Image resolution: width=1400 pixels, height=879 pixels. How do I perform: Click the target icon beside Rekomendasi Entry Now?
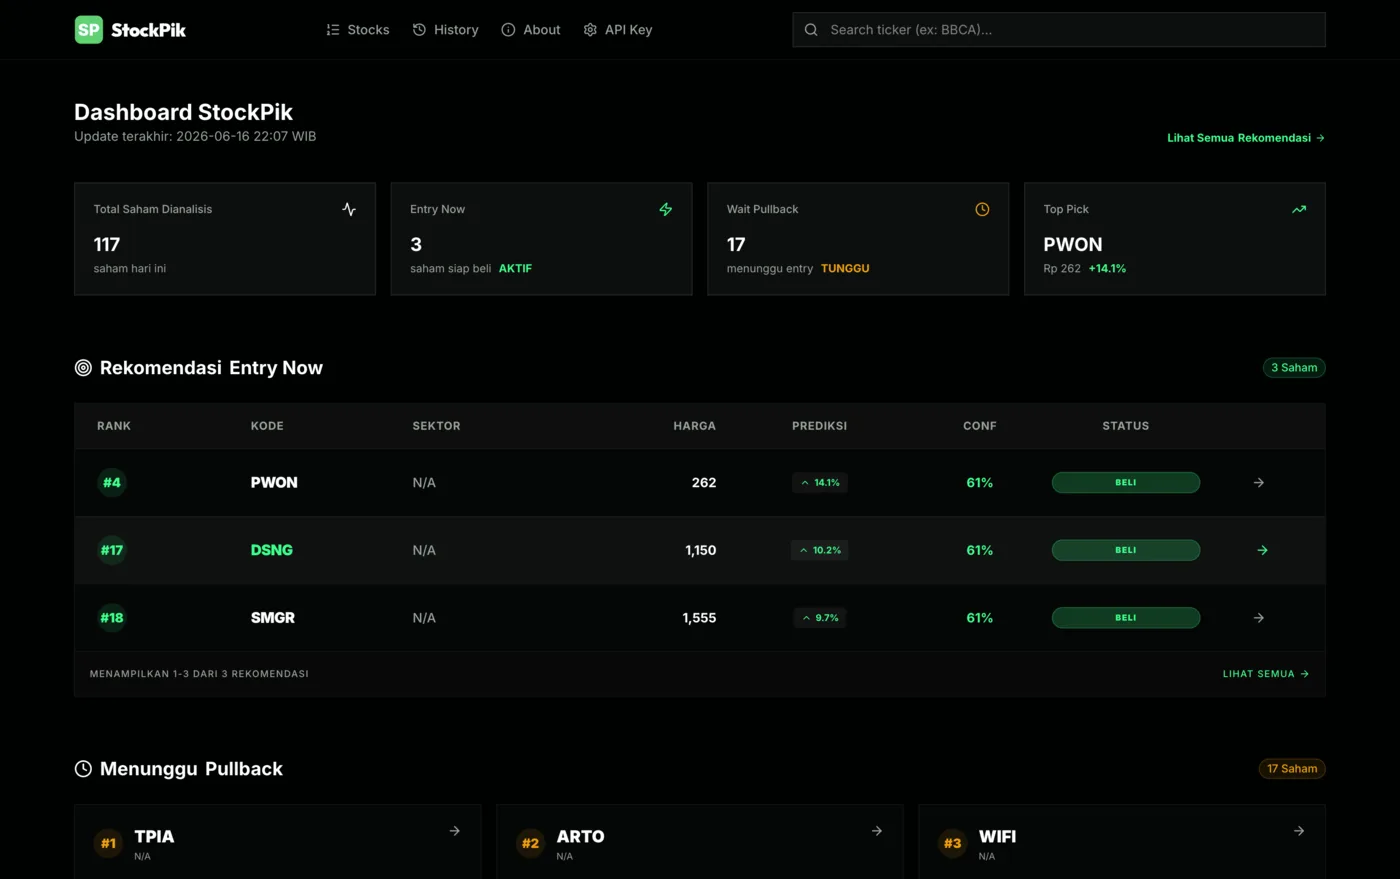[83, 368]
